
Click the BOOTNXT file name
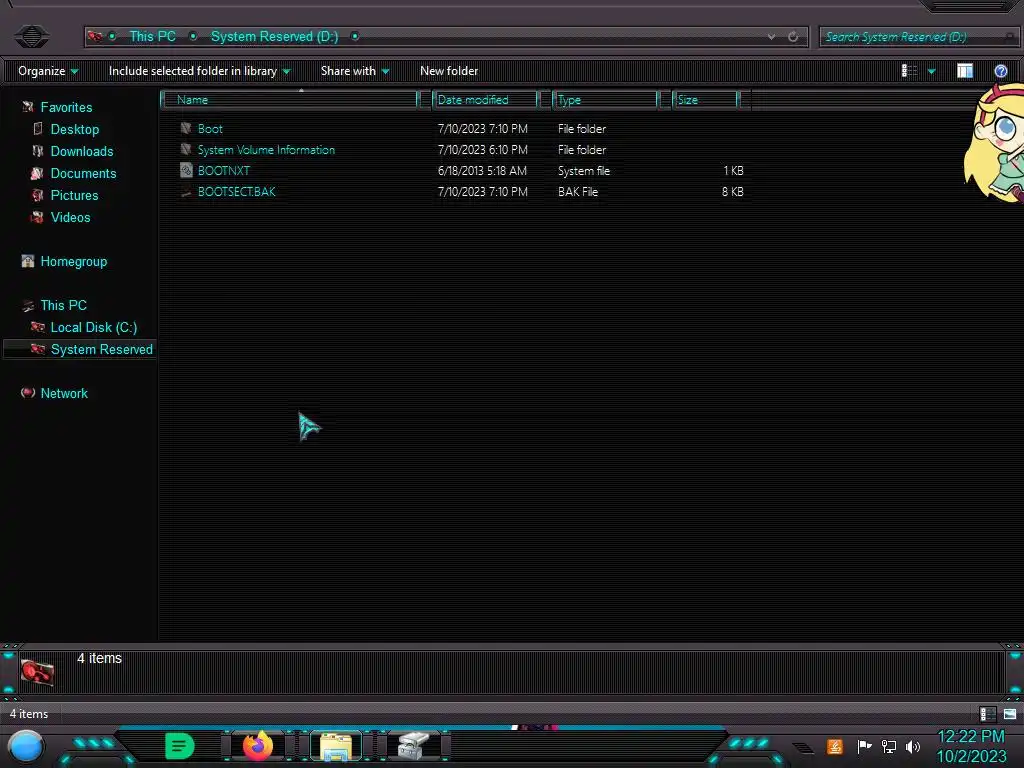point(224,170)
